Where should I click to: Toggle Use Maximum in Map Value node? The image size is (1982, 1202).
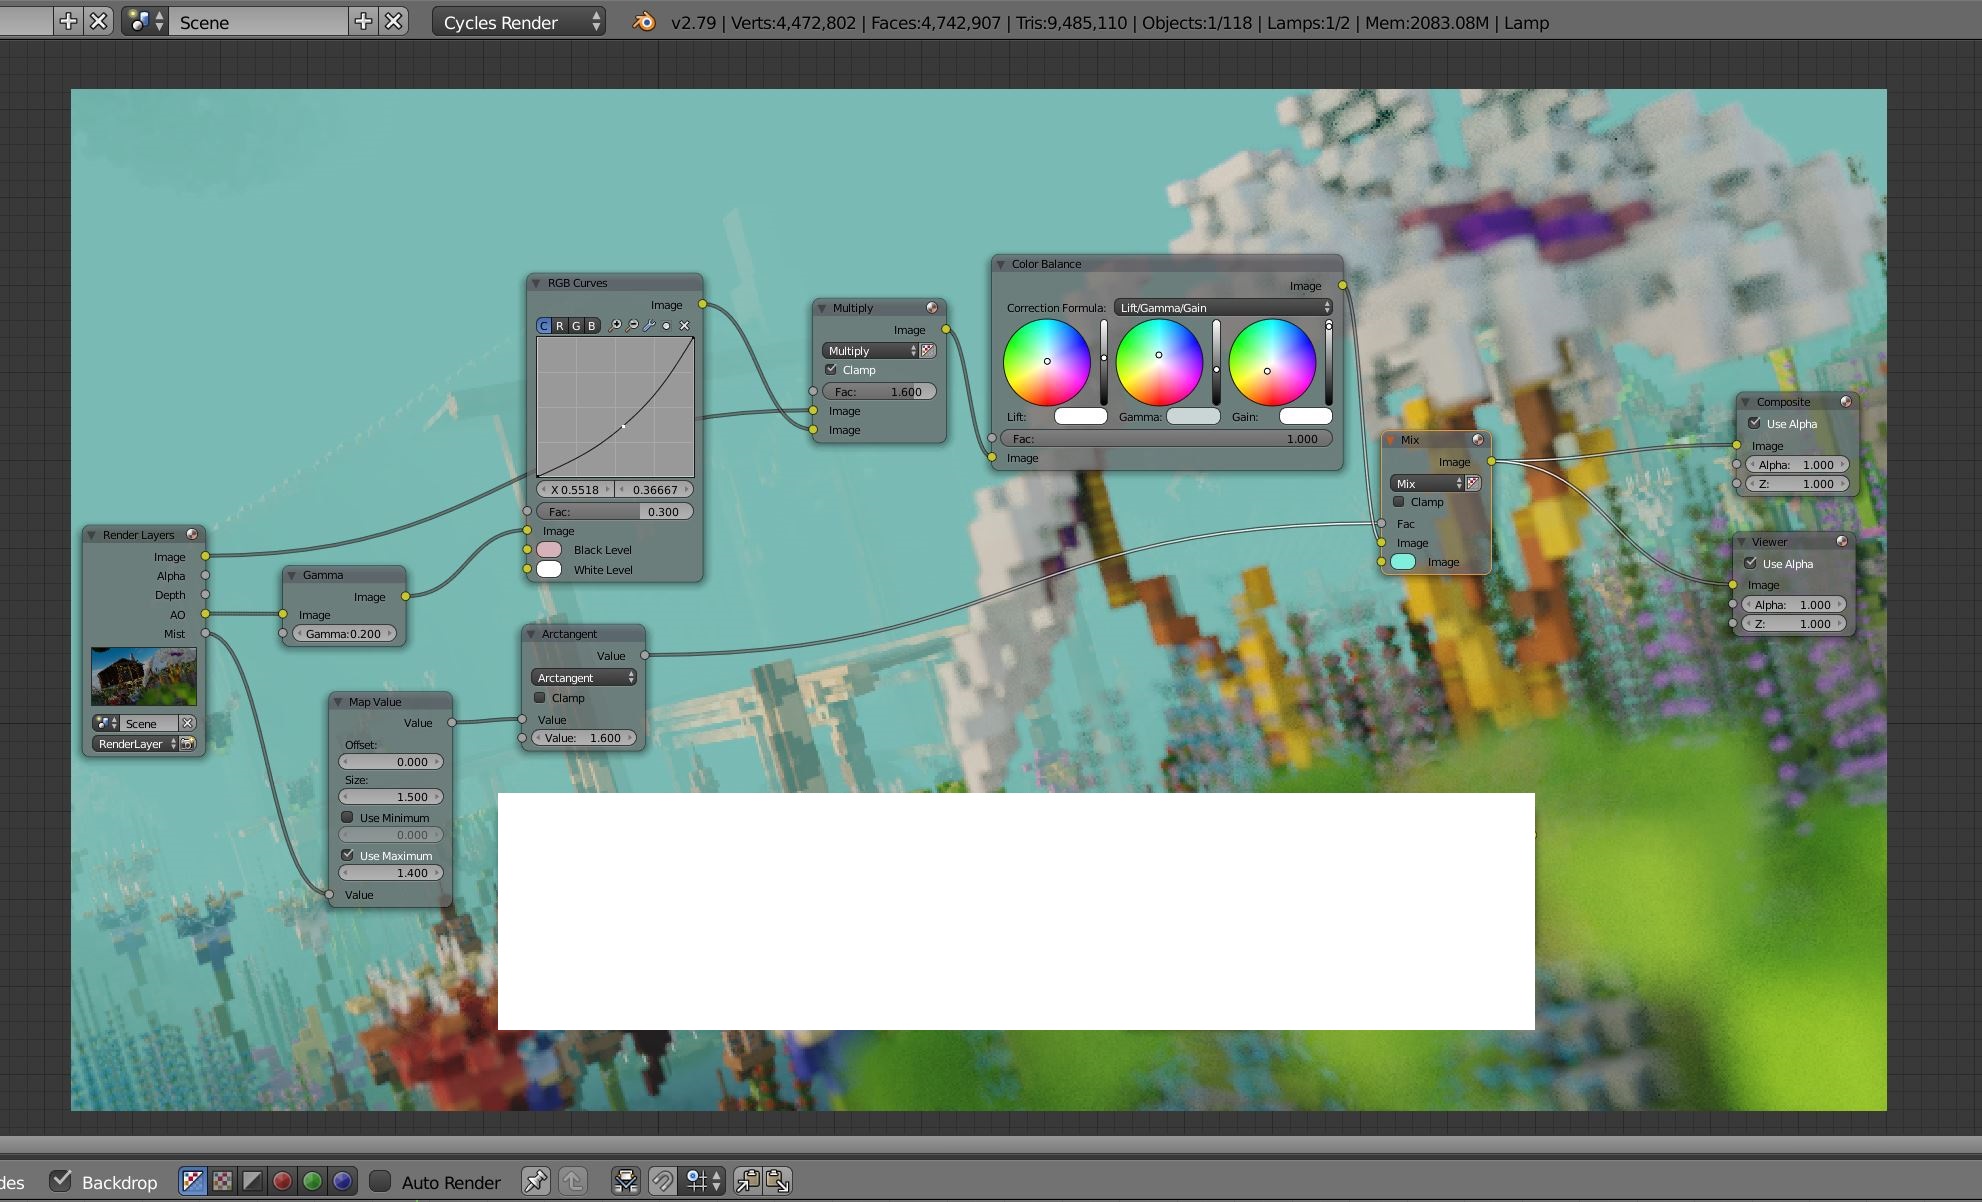pos(347,855)
